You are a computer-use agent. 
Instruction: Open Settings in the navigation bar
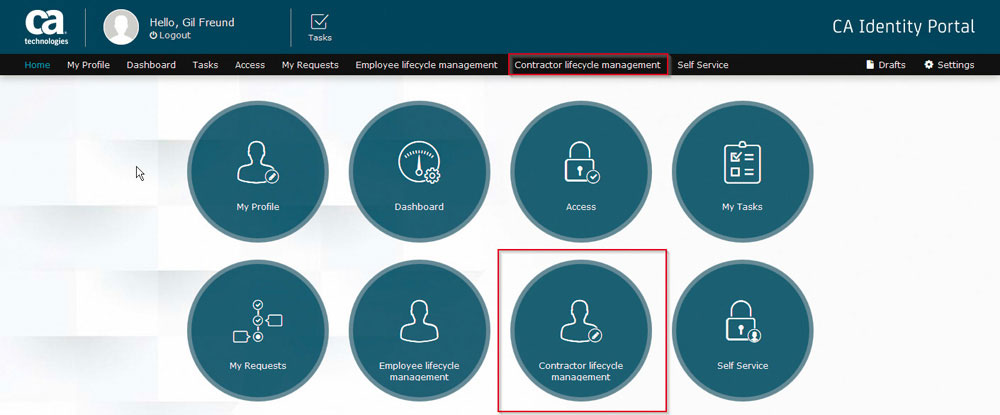point(949,65)
